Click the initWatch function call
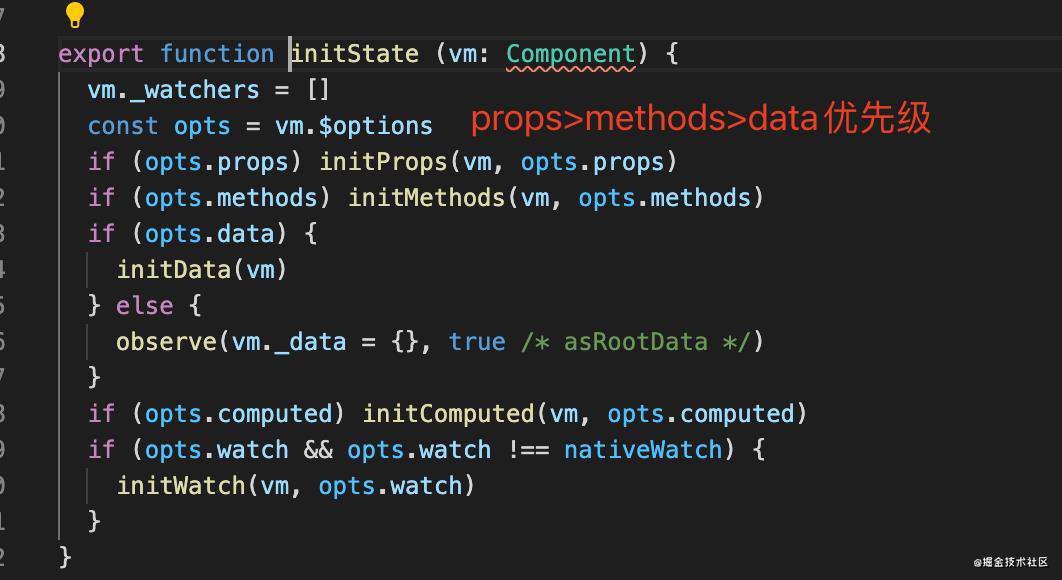Screen dimensions: 1062x580 [x=181, y=485]
